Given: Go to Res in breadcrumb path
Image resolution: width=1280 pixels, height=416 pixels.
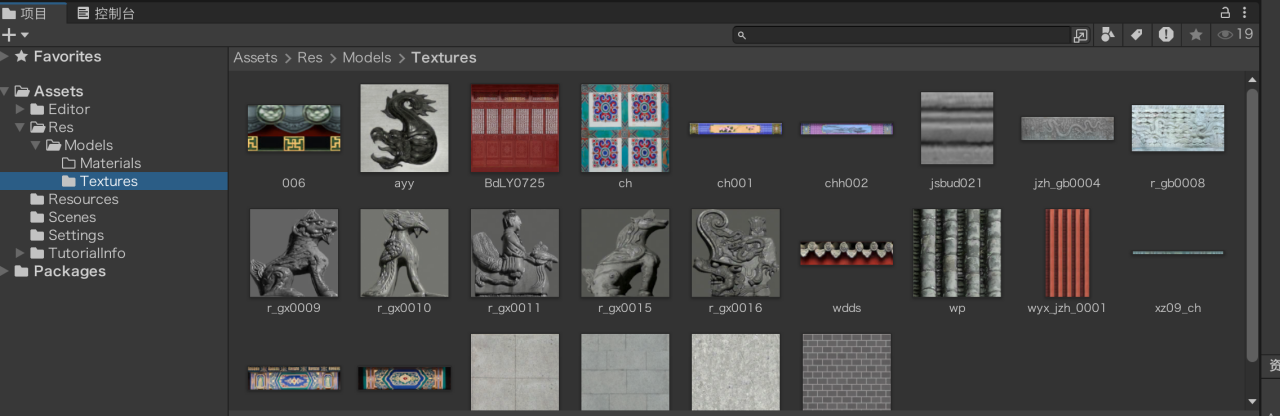Looking at the screenshot, I should tap(310, 57).
